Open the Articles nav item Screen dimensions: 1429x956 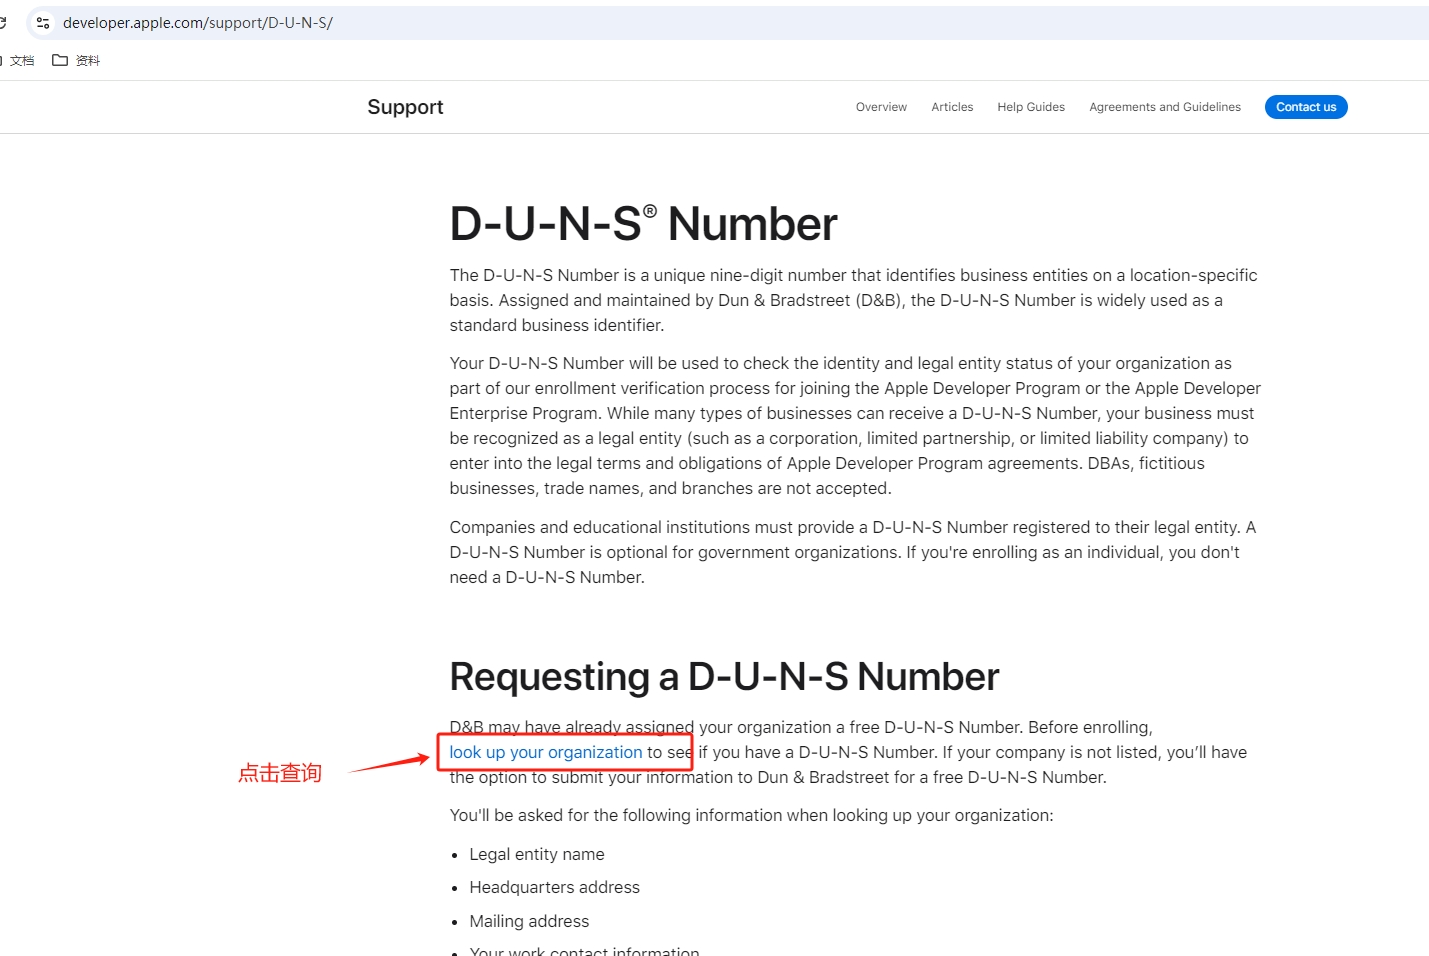point(952,107)
